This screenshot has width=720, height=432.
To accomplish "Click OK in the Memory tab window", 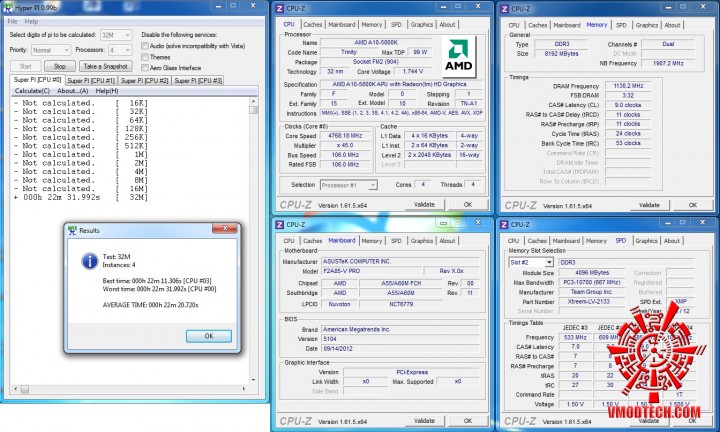I will coord(692,205).
